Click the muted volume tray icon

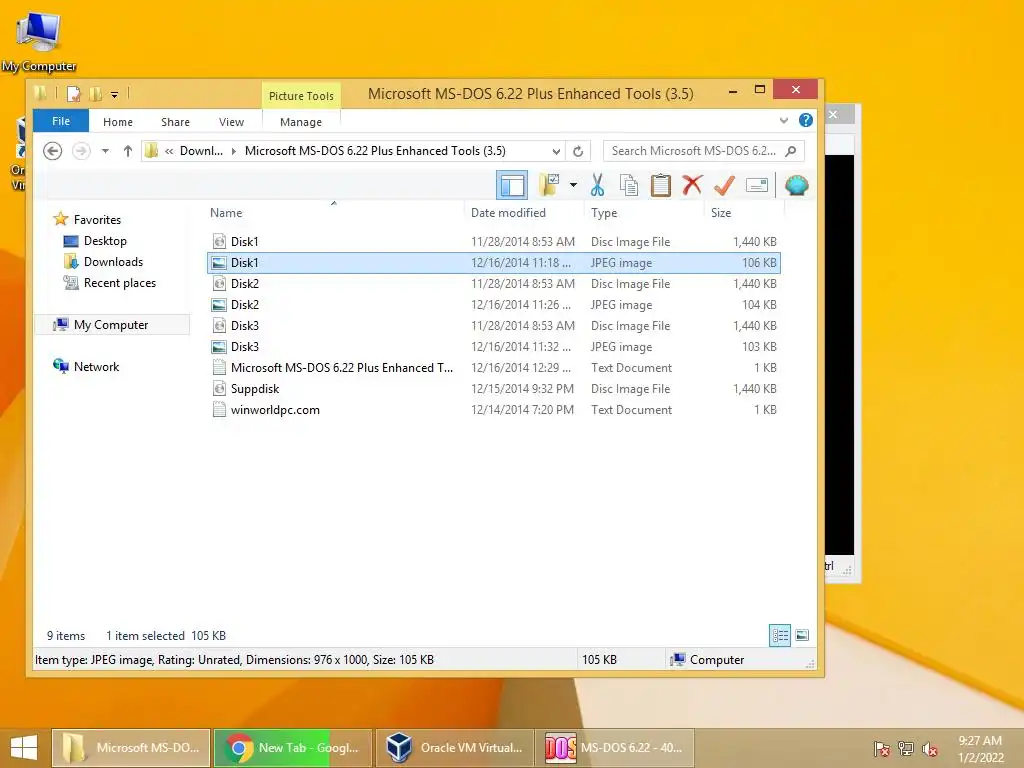(x=930, y=749)
